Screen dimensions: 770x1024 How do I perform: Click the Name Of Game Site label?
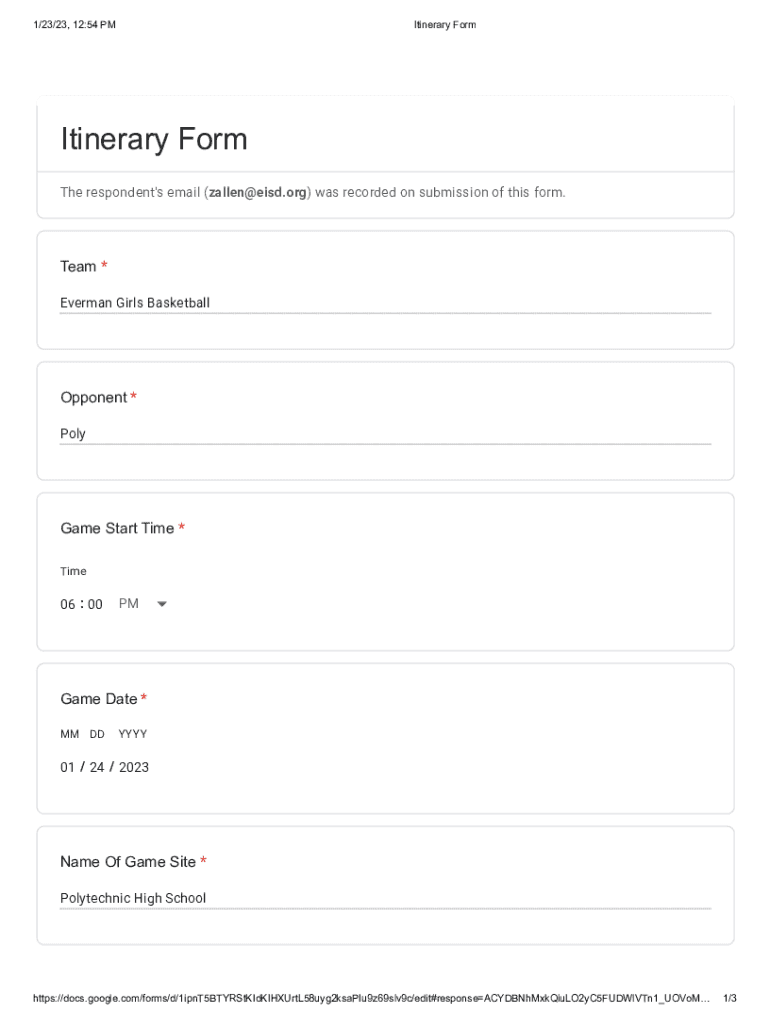(x=128, y=862)
